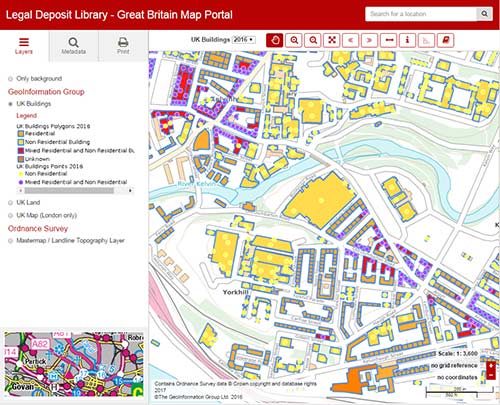Click the no coordinates text

pos(457,377)
